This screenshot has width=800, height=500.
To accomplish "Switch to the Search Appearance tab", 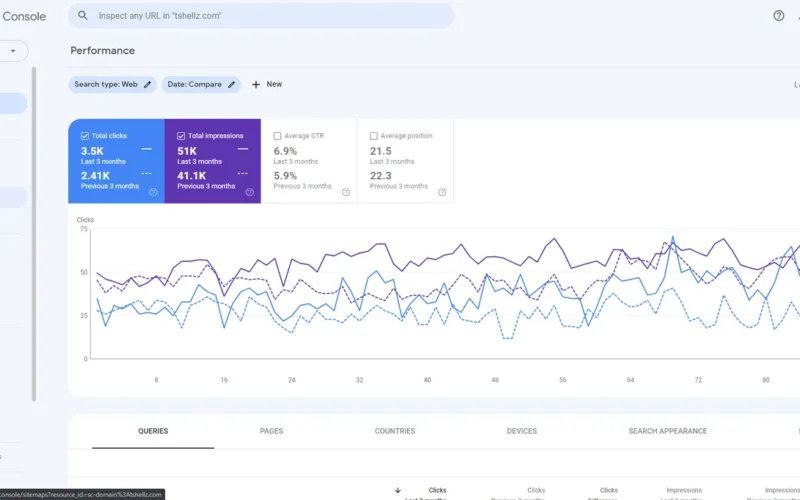I will click(x=668, y=431).
